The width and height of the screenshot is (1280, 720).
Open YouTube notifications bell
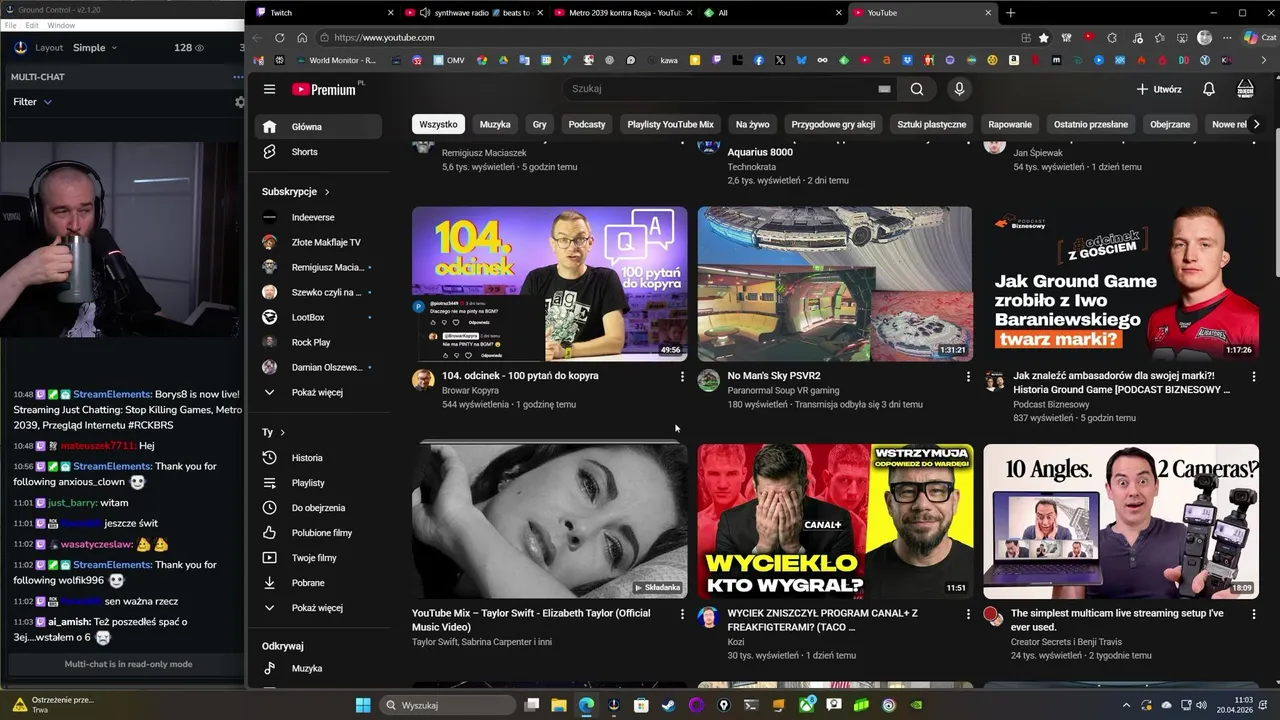pos(1208,89)
